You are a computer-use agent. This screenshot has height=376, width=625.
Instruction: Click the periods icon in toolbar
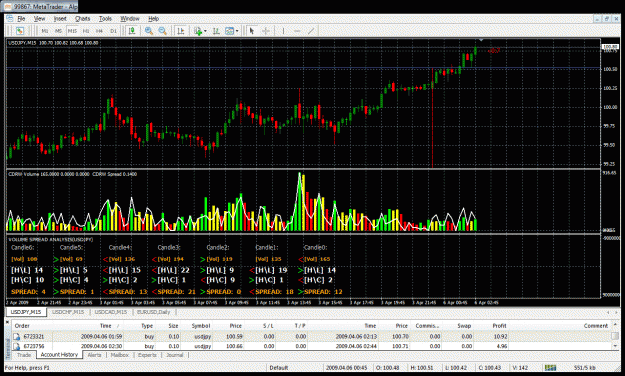click(x=216, y=31)
